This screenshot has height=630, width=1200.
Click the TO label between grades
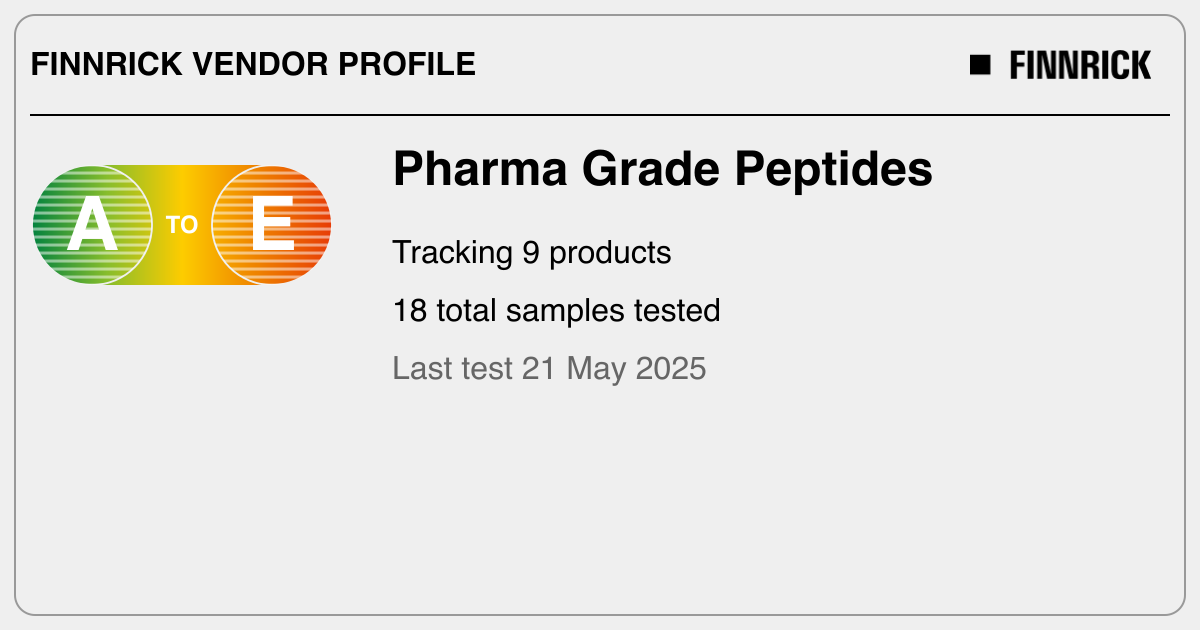click(182, 226)
